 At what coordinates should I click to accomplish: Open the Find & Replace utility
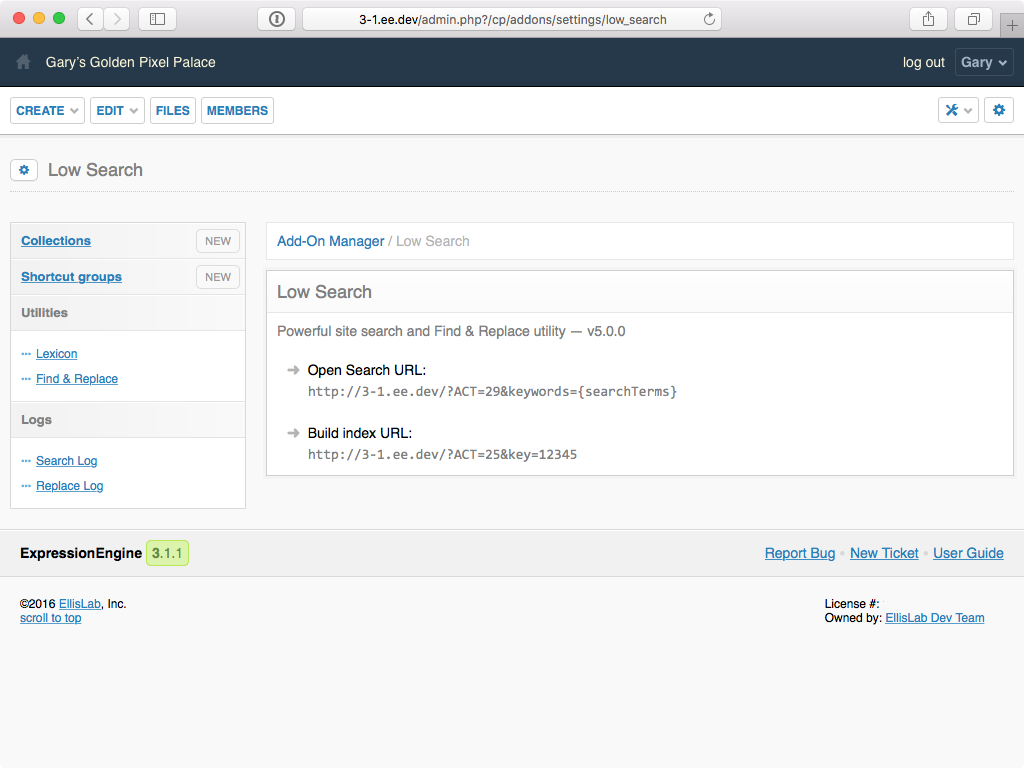tap(77, 379)
